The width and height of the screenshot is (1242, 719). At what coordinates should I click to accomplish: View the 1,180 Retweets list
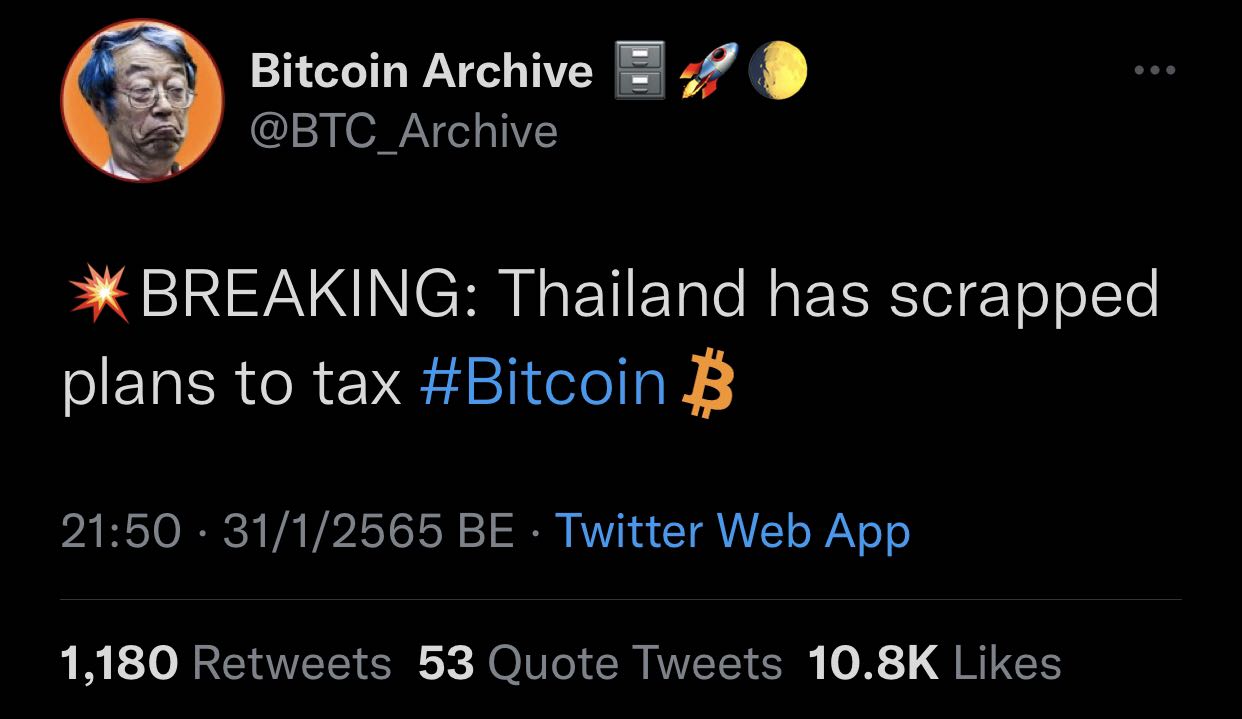226,662
